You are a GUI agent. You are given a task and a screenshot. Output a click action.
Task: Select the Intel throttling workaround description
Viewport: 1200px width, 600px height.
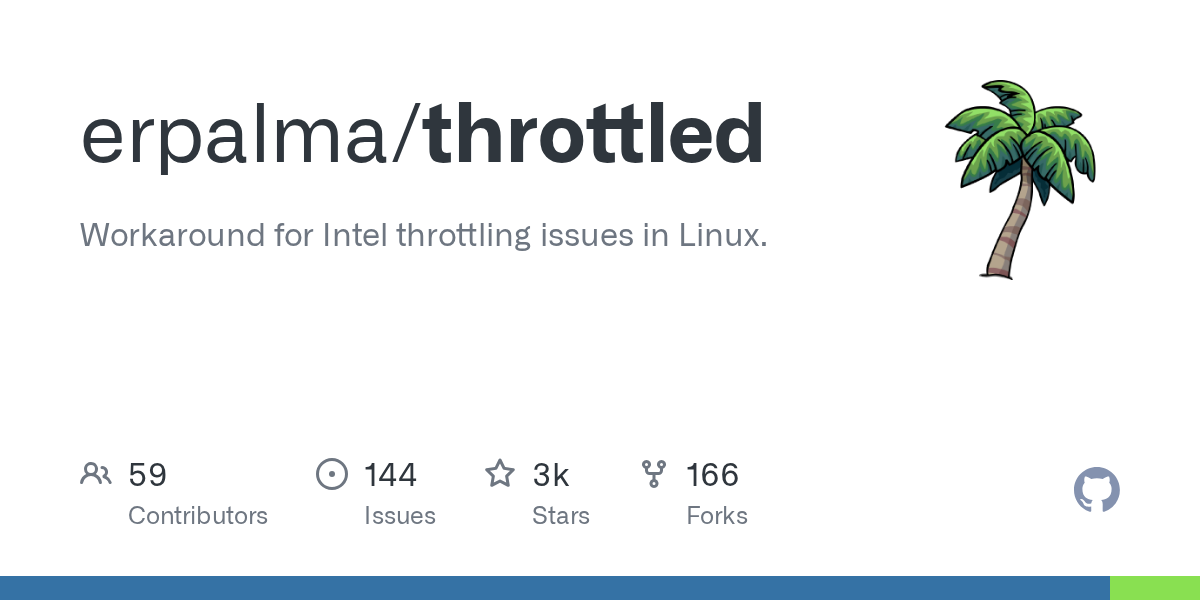[x=424, y=236]
